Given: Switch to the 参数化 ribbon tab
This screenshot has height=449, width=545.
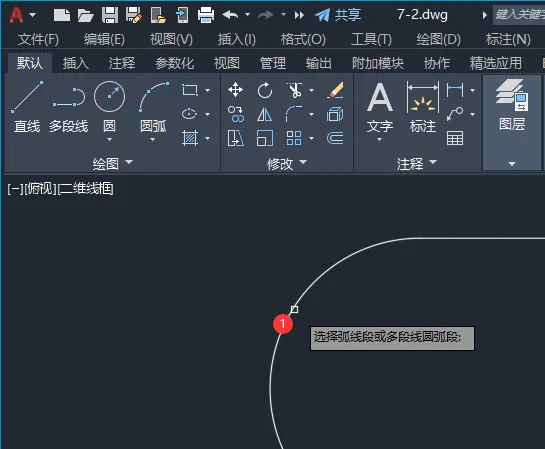Looking at the screenshot, I should [174, 64].
